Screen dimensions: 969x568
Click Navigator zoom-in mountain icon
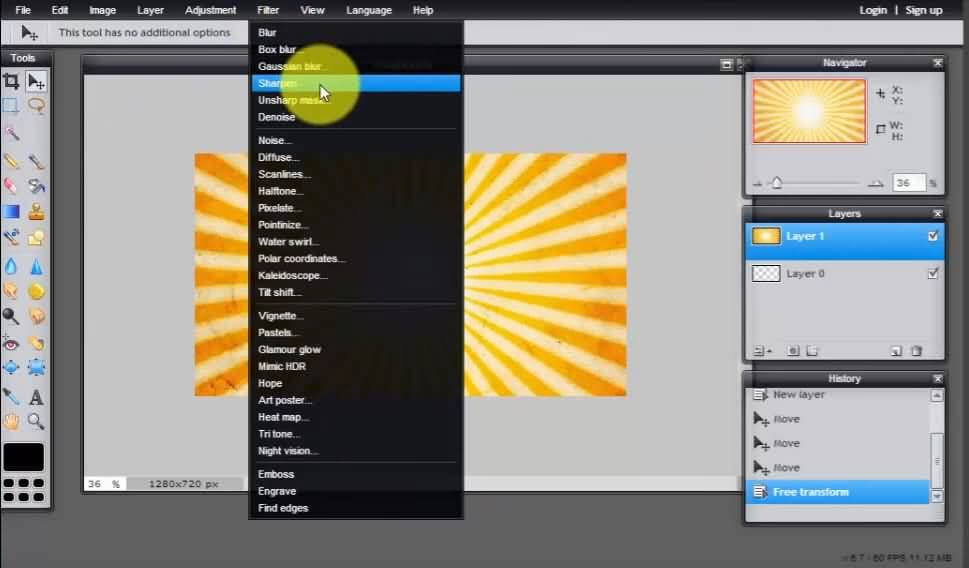(x=875, y=183)
